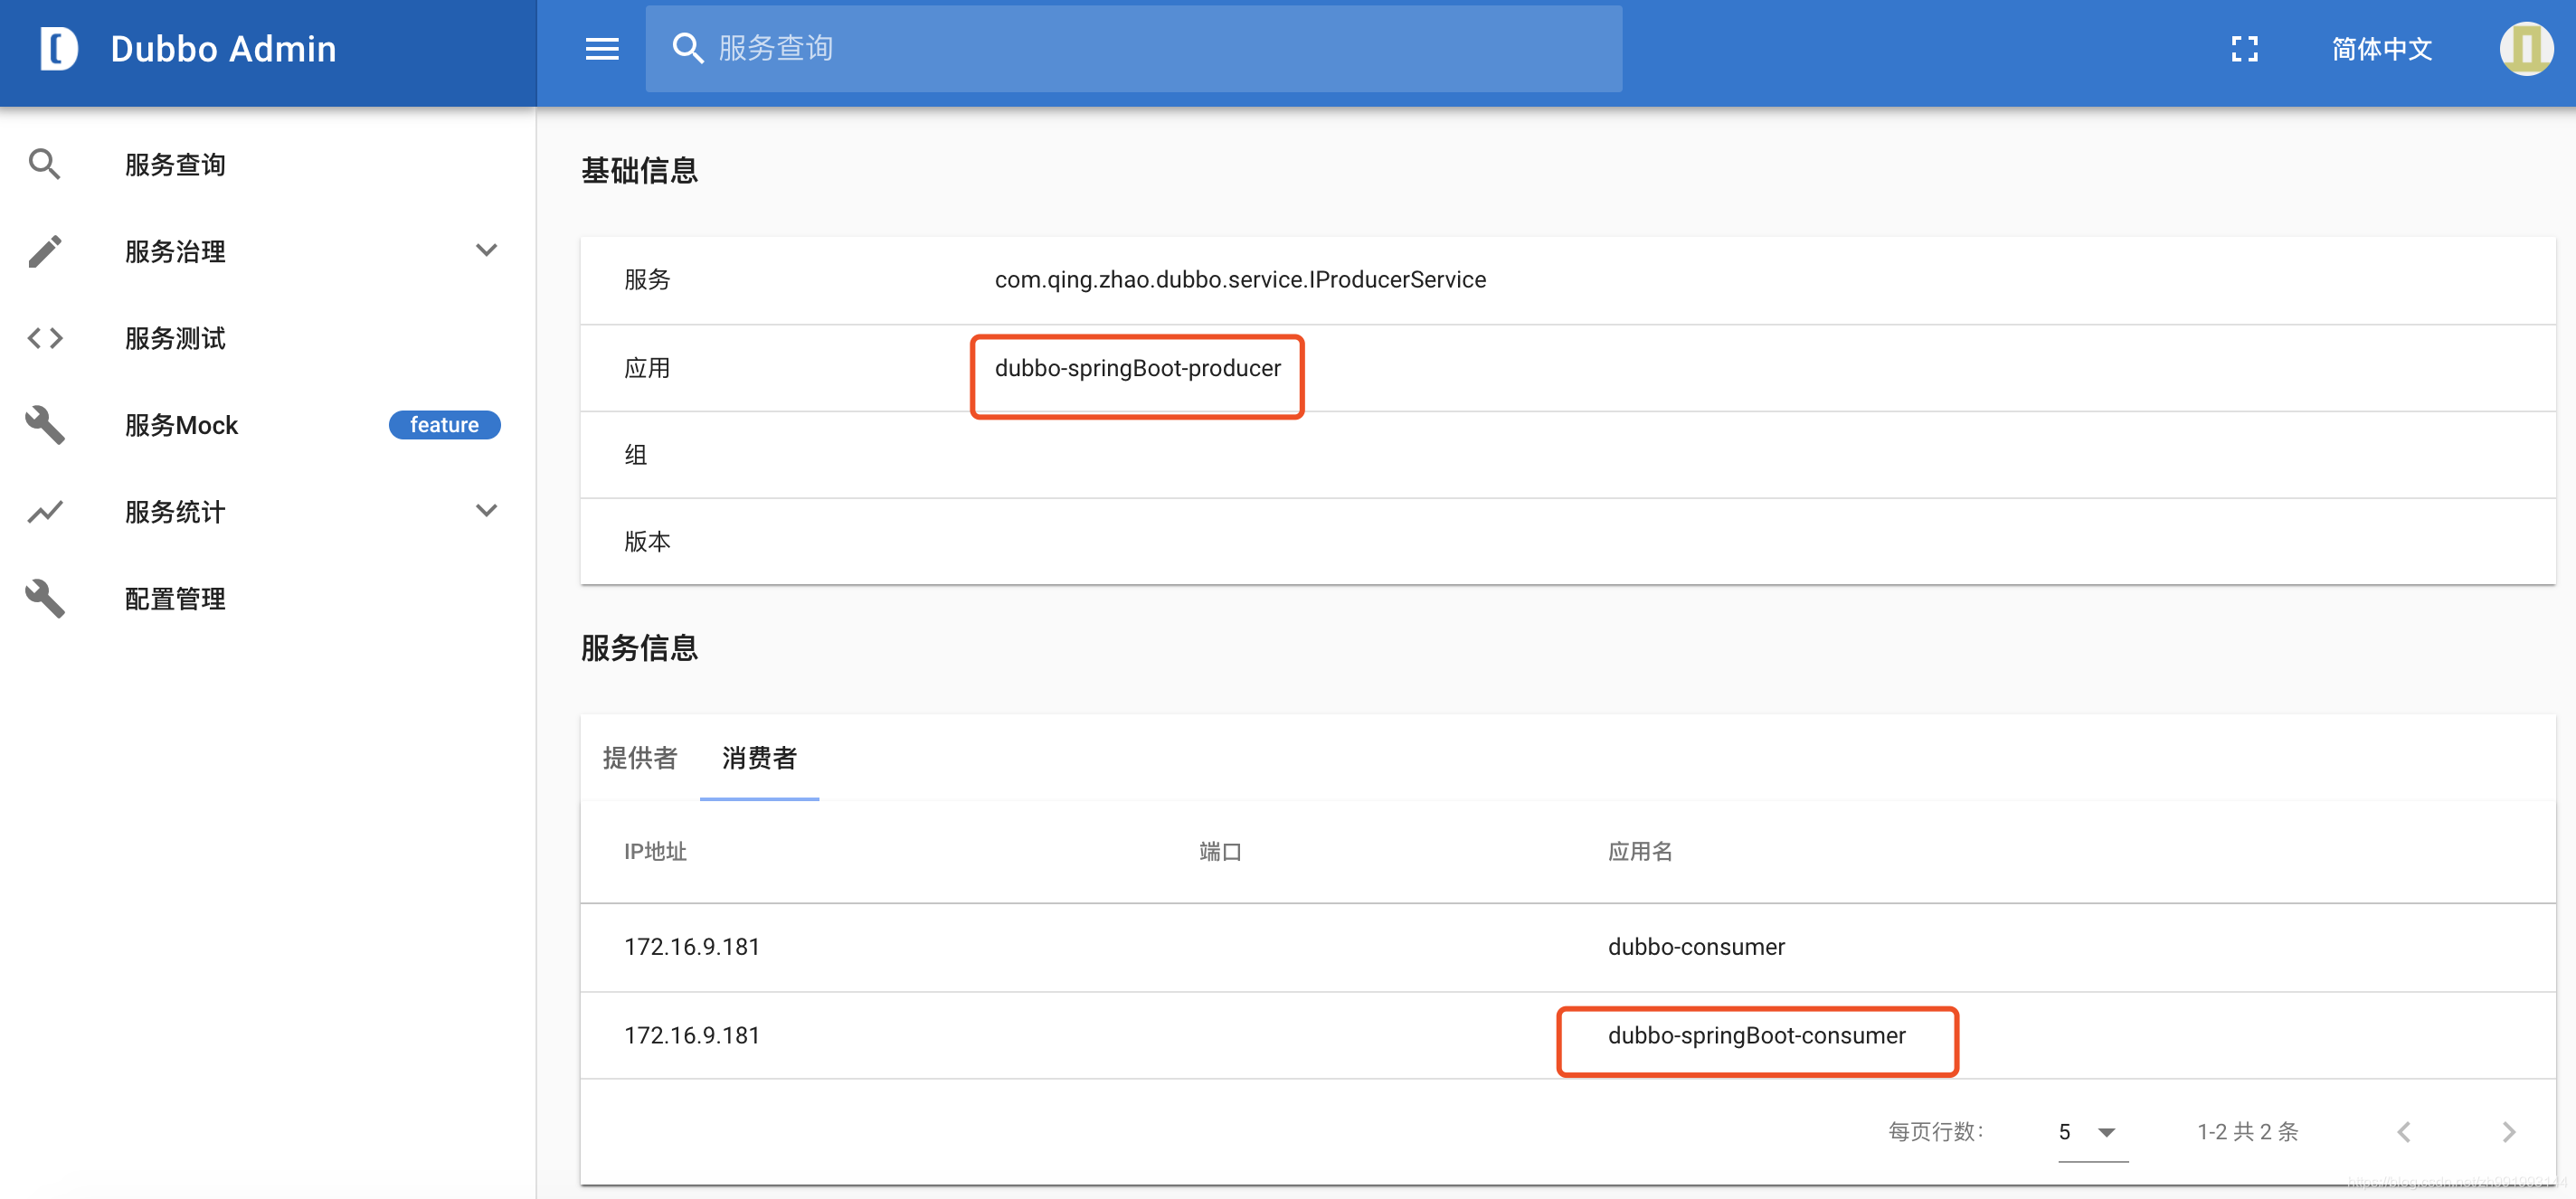Click the application value dubbo-springBoot-producer
This screenshot has height=1199, width=2576.
coord(1137,368)
